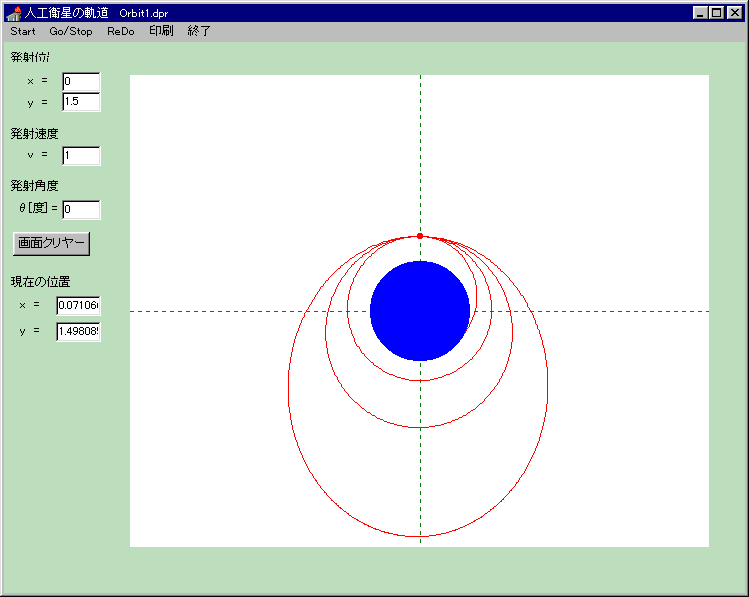749x597 pixels.
Task: Select the launch angle θ input box
Action: (x=81, y=210)
